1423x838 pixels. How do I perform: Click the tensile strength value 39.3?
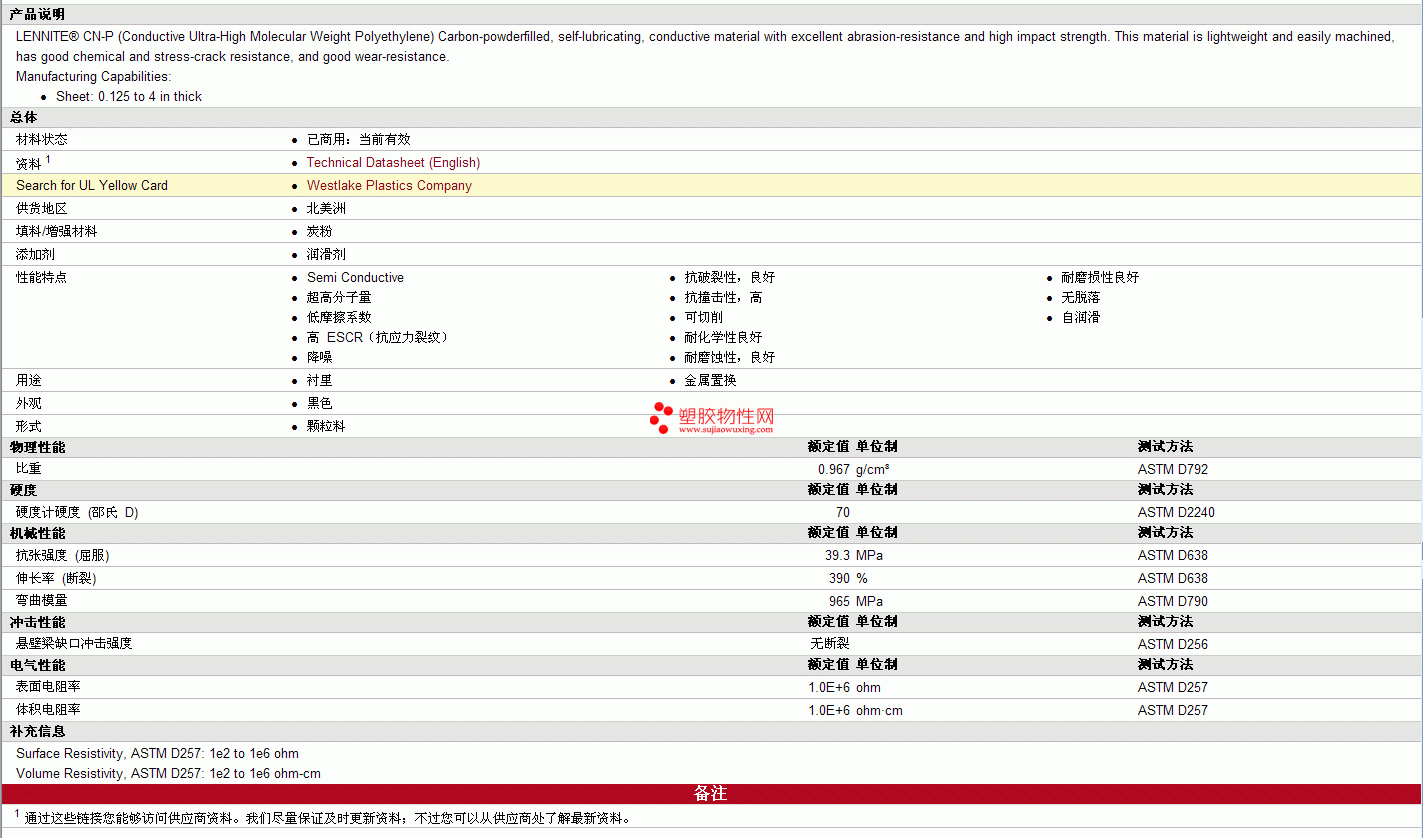coord(838,555)
